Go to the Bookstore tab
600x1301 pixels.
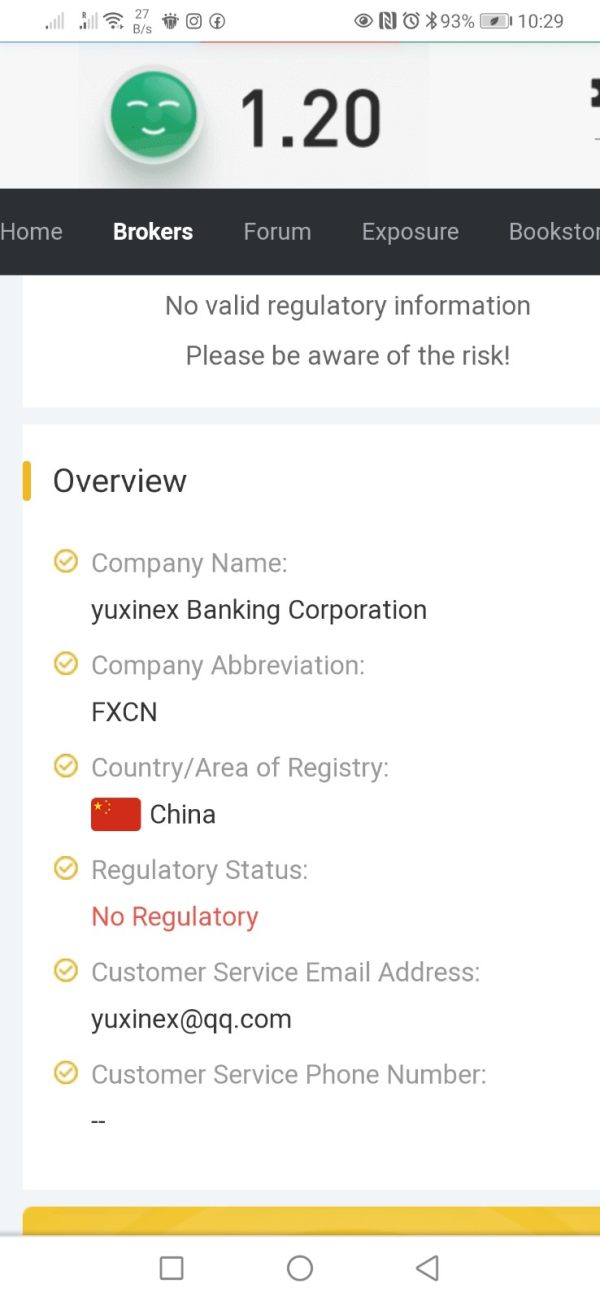tap(554, 231)
